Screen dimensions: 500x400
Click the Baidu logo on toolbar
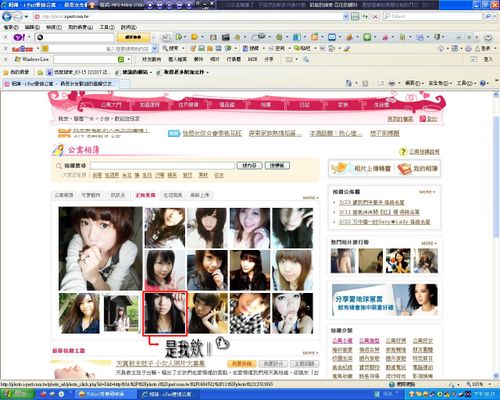tap(22, 49)
